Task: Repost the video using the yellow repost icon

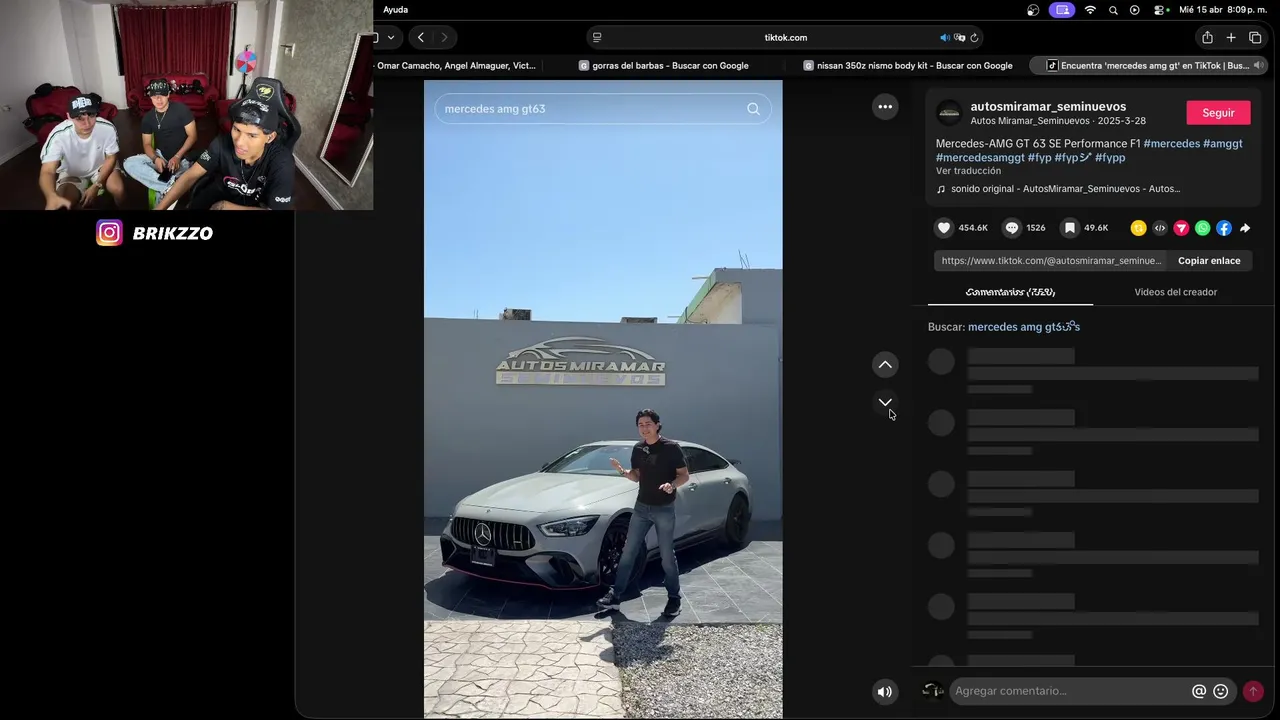Action: click(x=1138, y=228)
